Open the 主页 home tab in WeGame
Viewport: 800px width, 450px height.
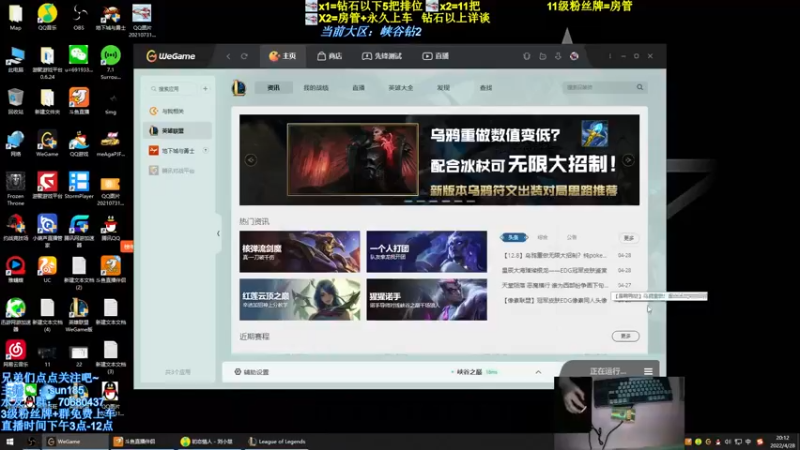(x=283, y=56)
